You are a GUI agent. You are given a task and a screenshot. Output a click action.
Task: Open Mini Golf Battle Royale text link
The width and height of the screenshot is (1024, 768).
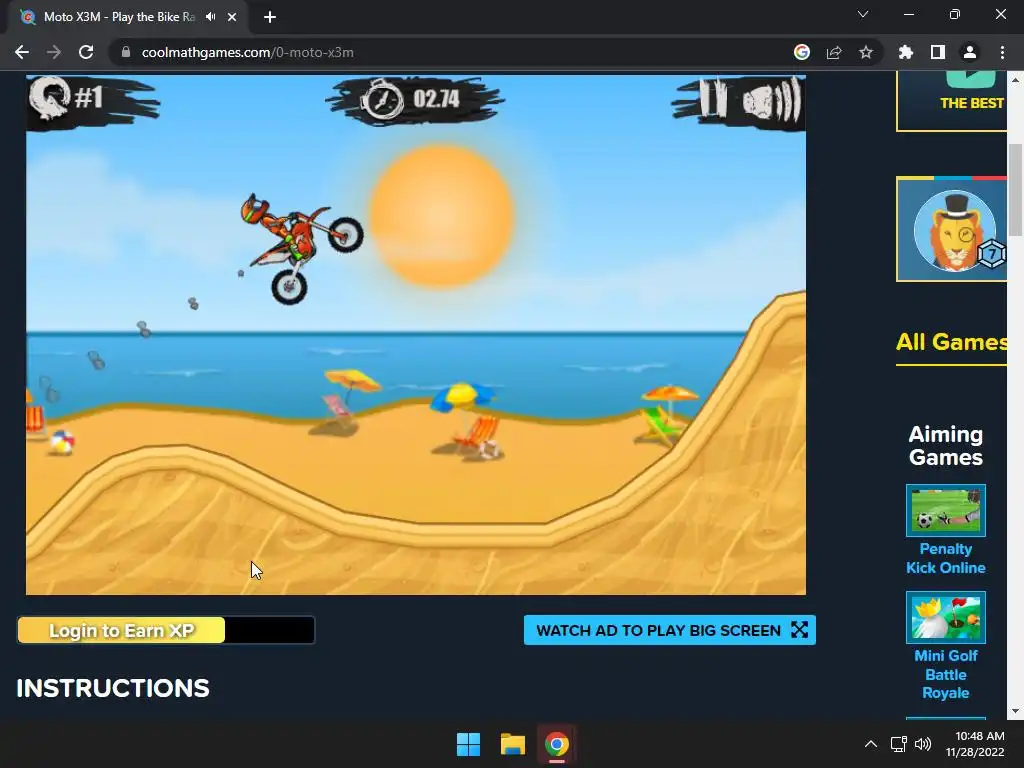point(946,674)
